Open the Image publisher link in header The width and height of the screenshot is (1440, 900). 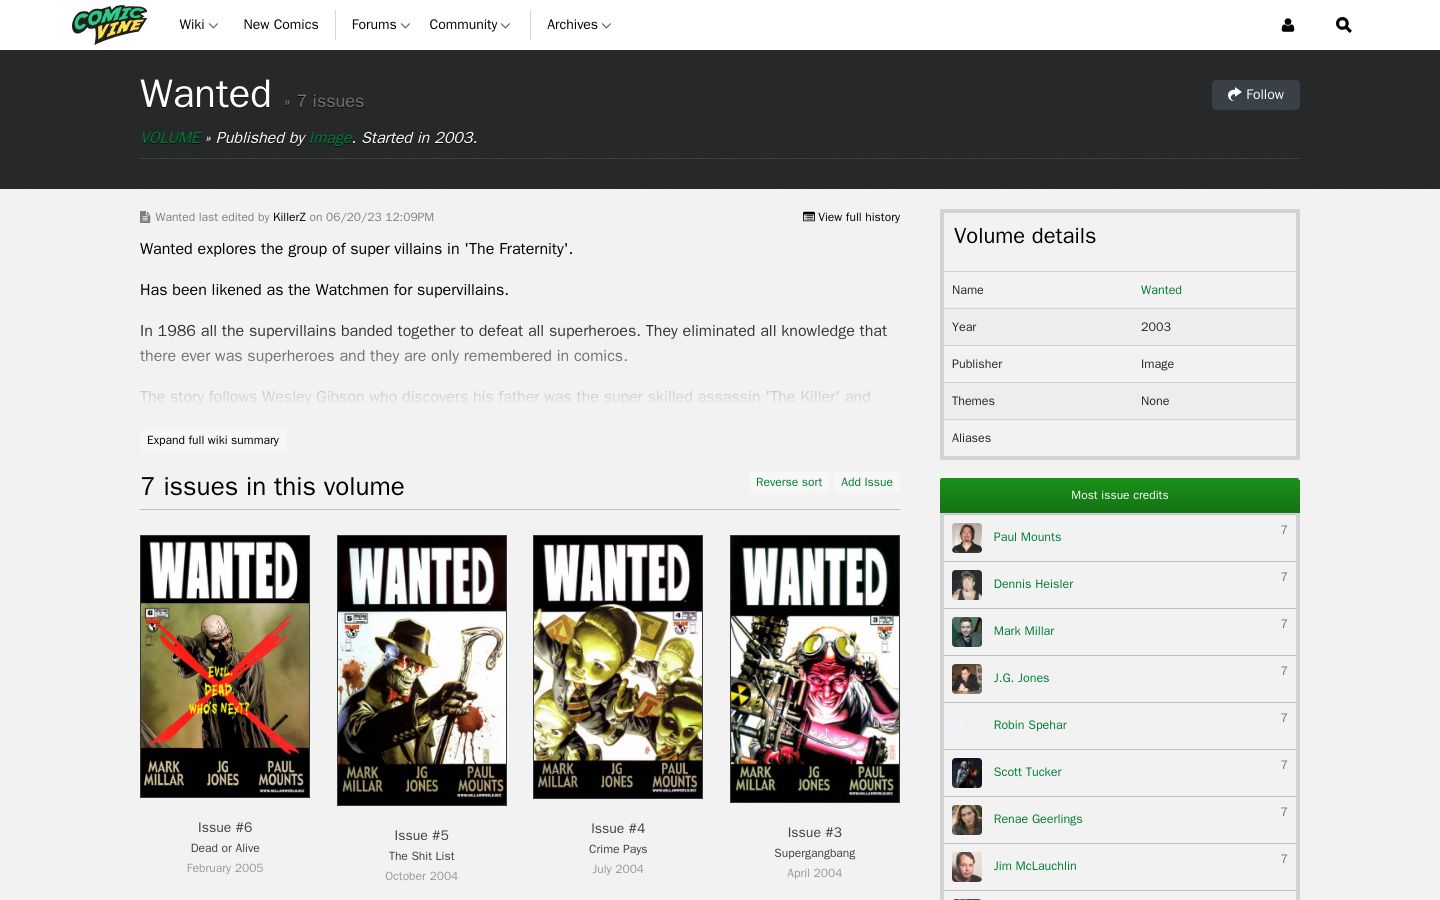331,138
